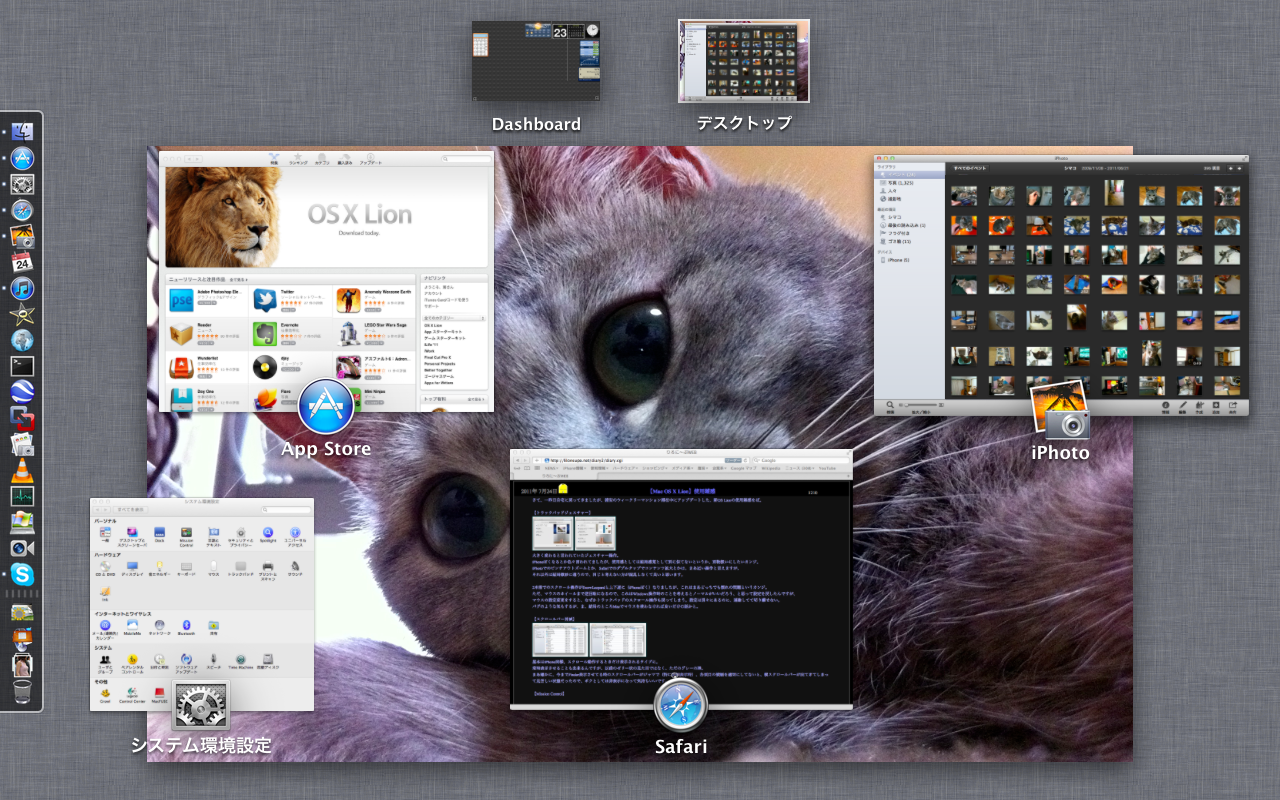Switch to the Dashboard space
1280x800 pixels.
pyautogui.click(x=536, y=61)
